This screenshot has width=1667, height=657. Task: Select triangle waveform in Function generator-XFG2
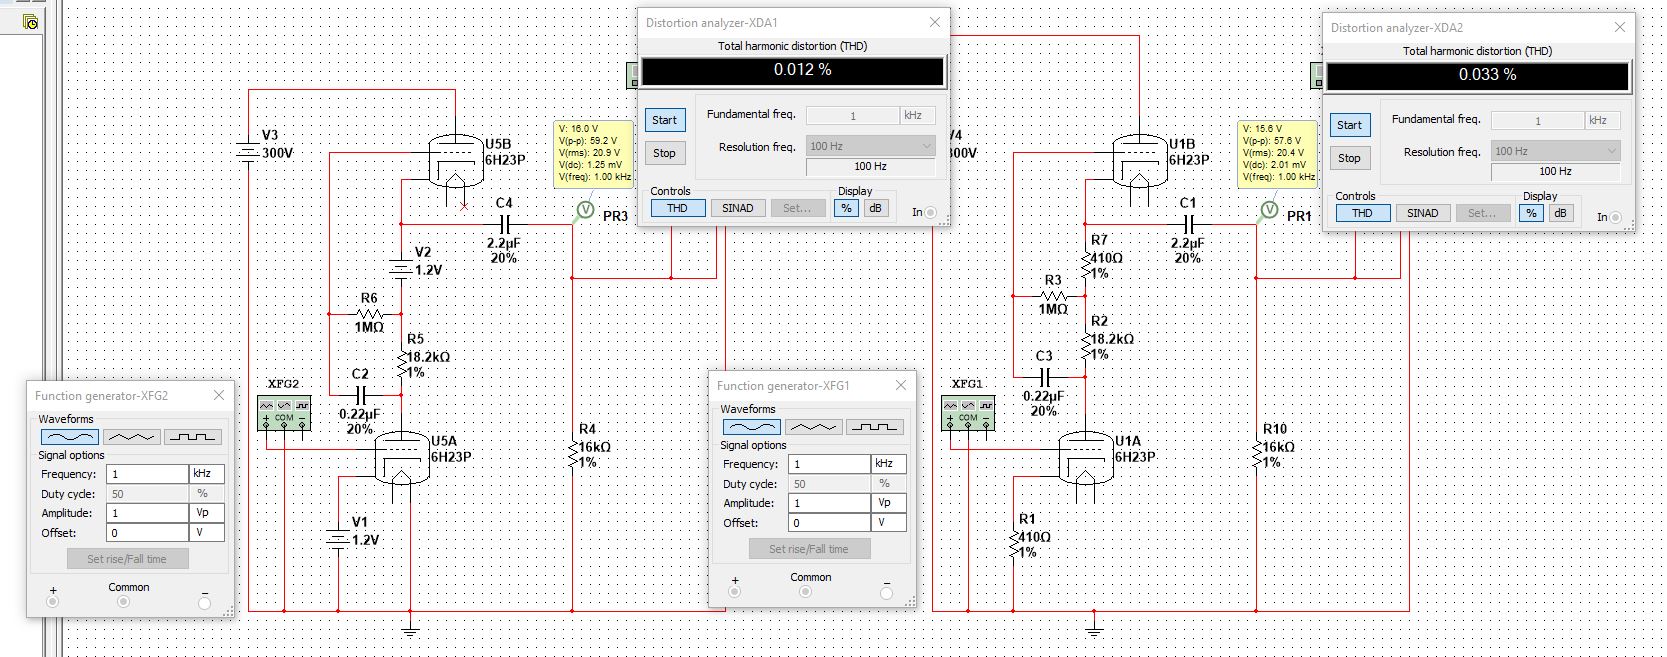[131, 437]
